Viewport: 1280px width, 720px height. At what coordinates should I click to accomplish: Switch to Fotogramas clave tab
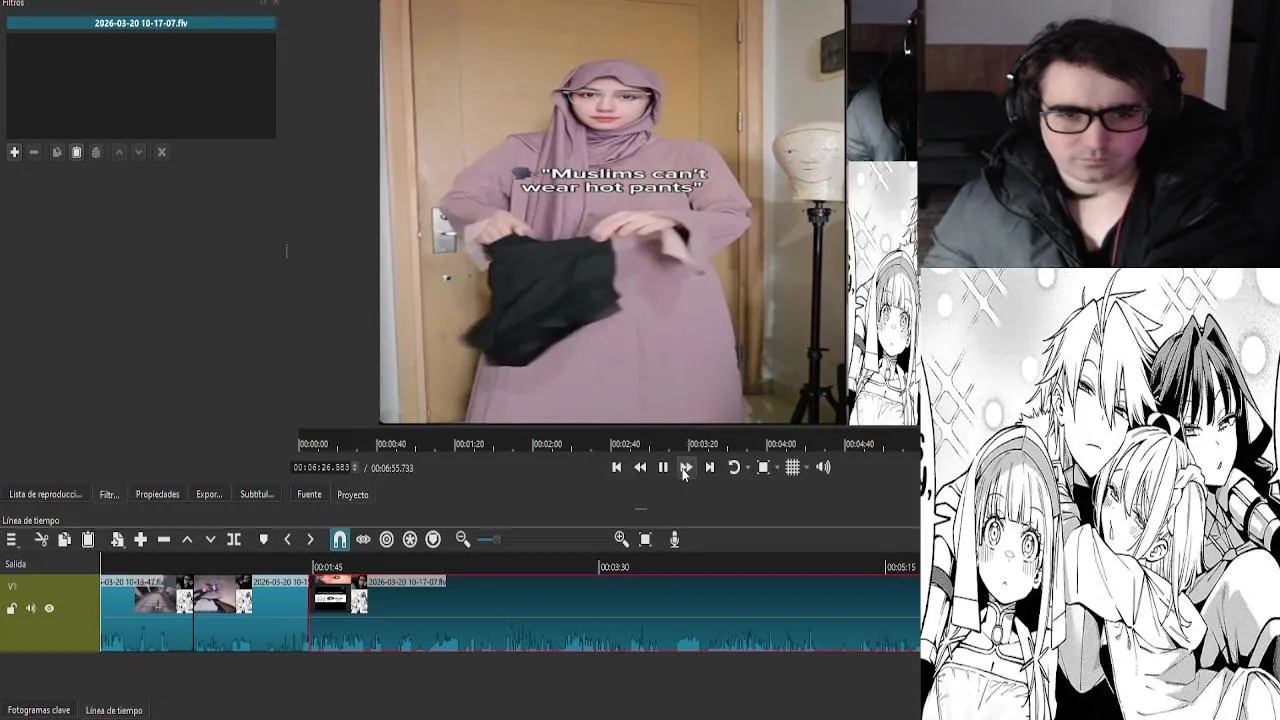(39, 710)
